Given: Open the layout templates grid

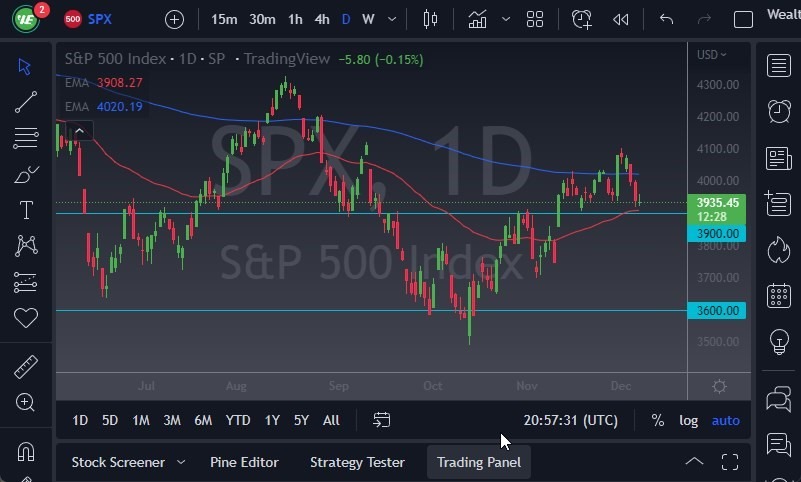Looking at the screenshot, I should (x=535, y=19).
